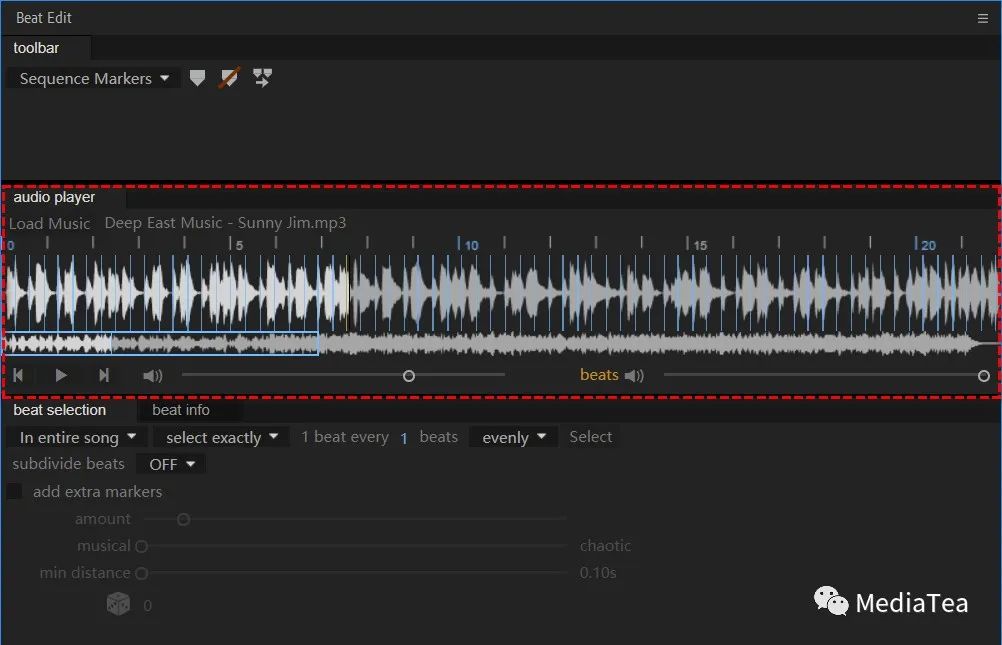This screenshot has width=1002, height=645.
Task: Jump to the previous beat
Action: point(19,375)
